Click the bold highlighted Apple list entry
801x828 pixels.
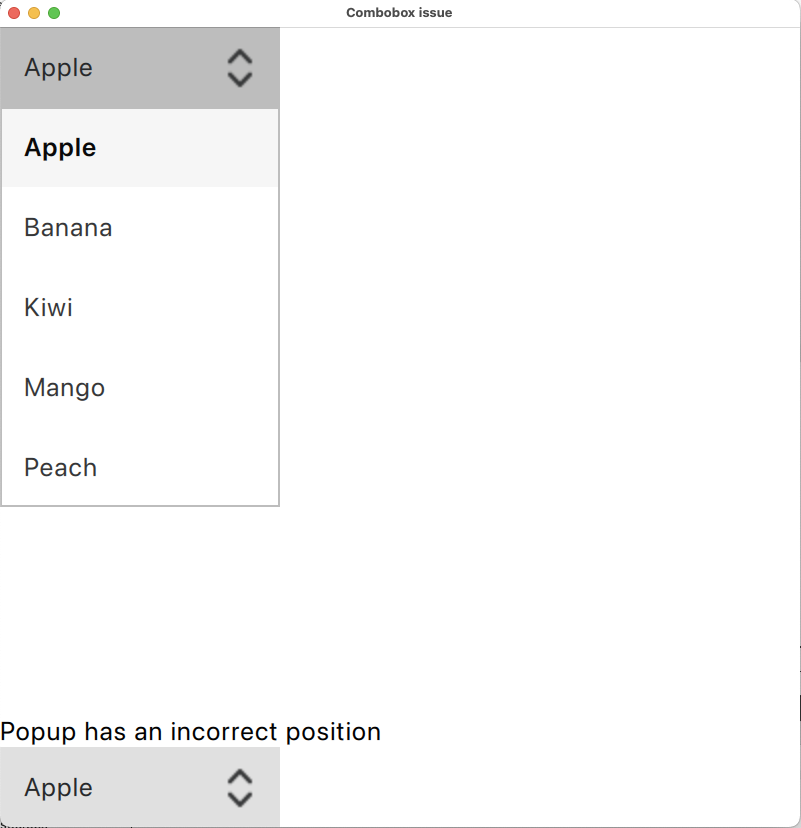tap(140, 148)
